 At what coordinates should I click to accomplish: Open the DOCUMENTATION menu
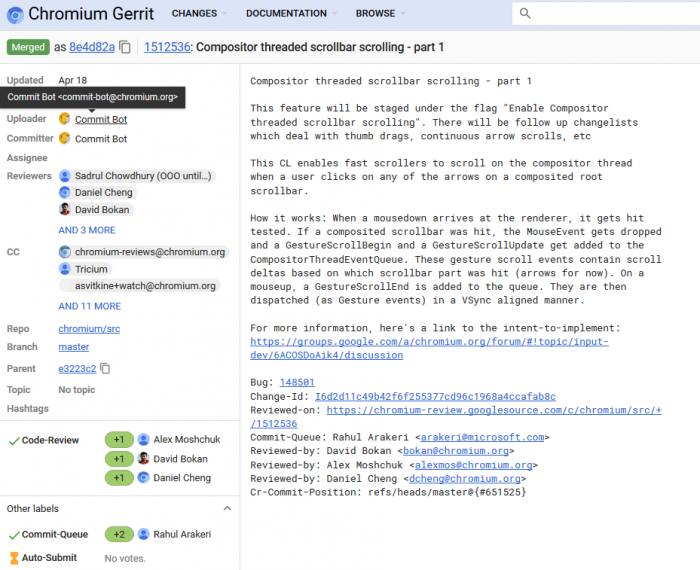(x=286, y=14)
